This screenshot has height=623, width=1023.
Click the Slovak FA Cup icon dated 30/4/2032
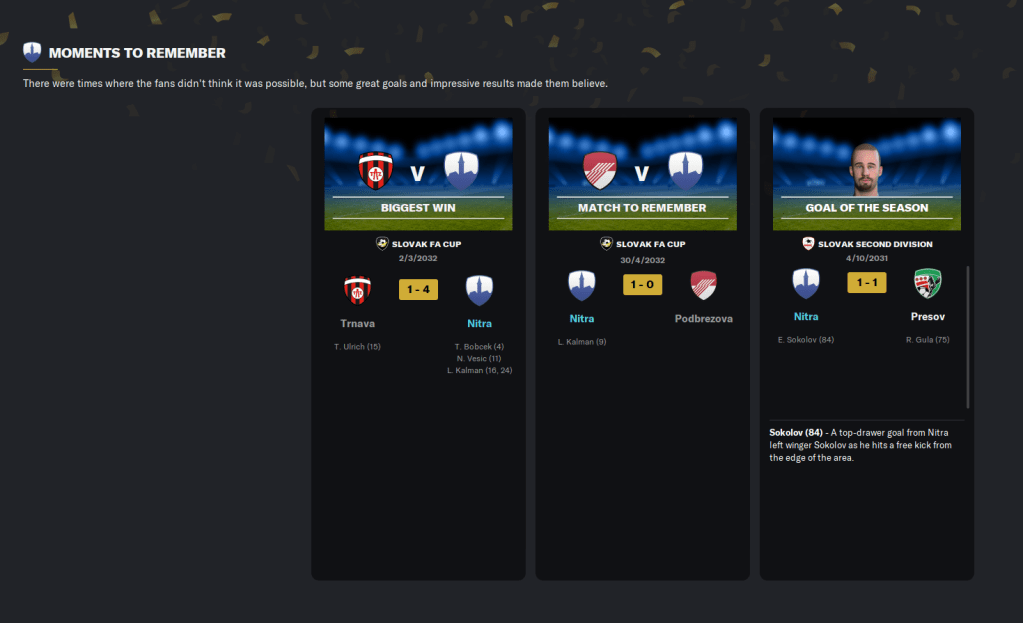click(x=606, y=243)
